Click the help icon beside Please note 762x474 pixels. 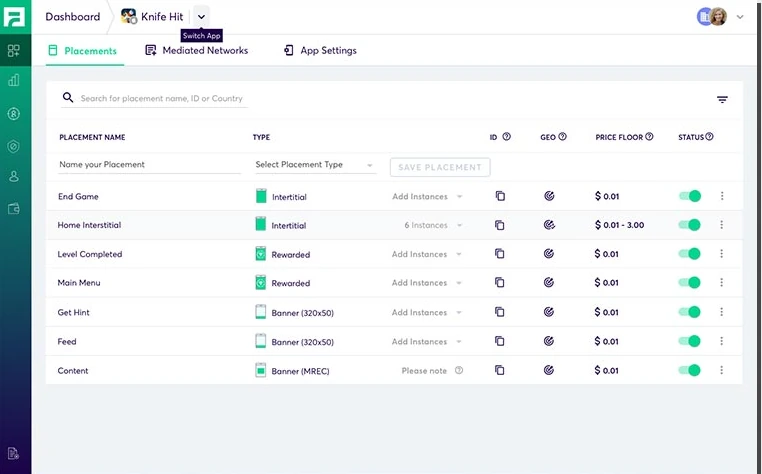[459, 370]
